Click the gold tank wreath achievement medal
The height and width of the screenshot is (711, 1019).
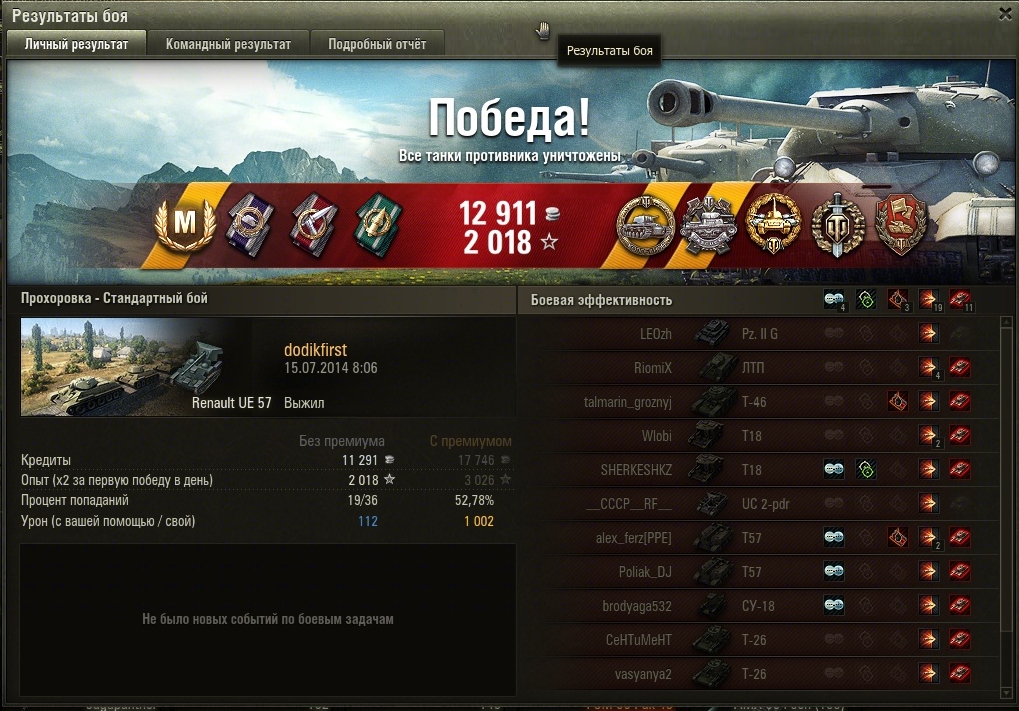pyautogui.click(x=773, y=225)
